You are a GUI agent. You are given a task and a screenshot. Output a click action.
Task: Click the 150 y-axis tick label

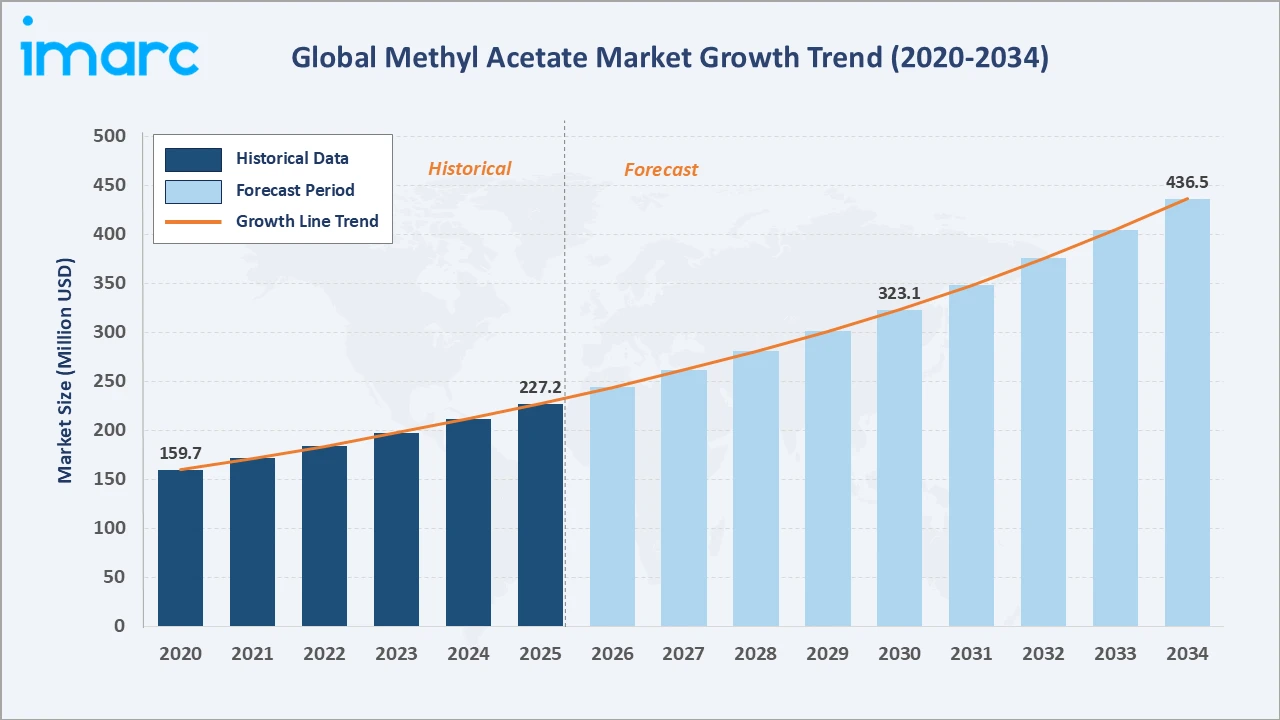[110, 479]
